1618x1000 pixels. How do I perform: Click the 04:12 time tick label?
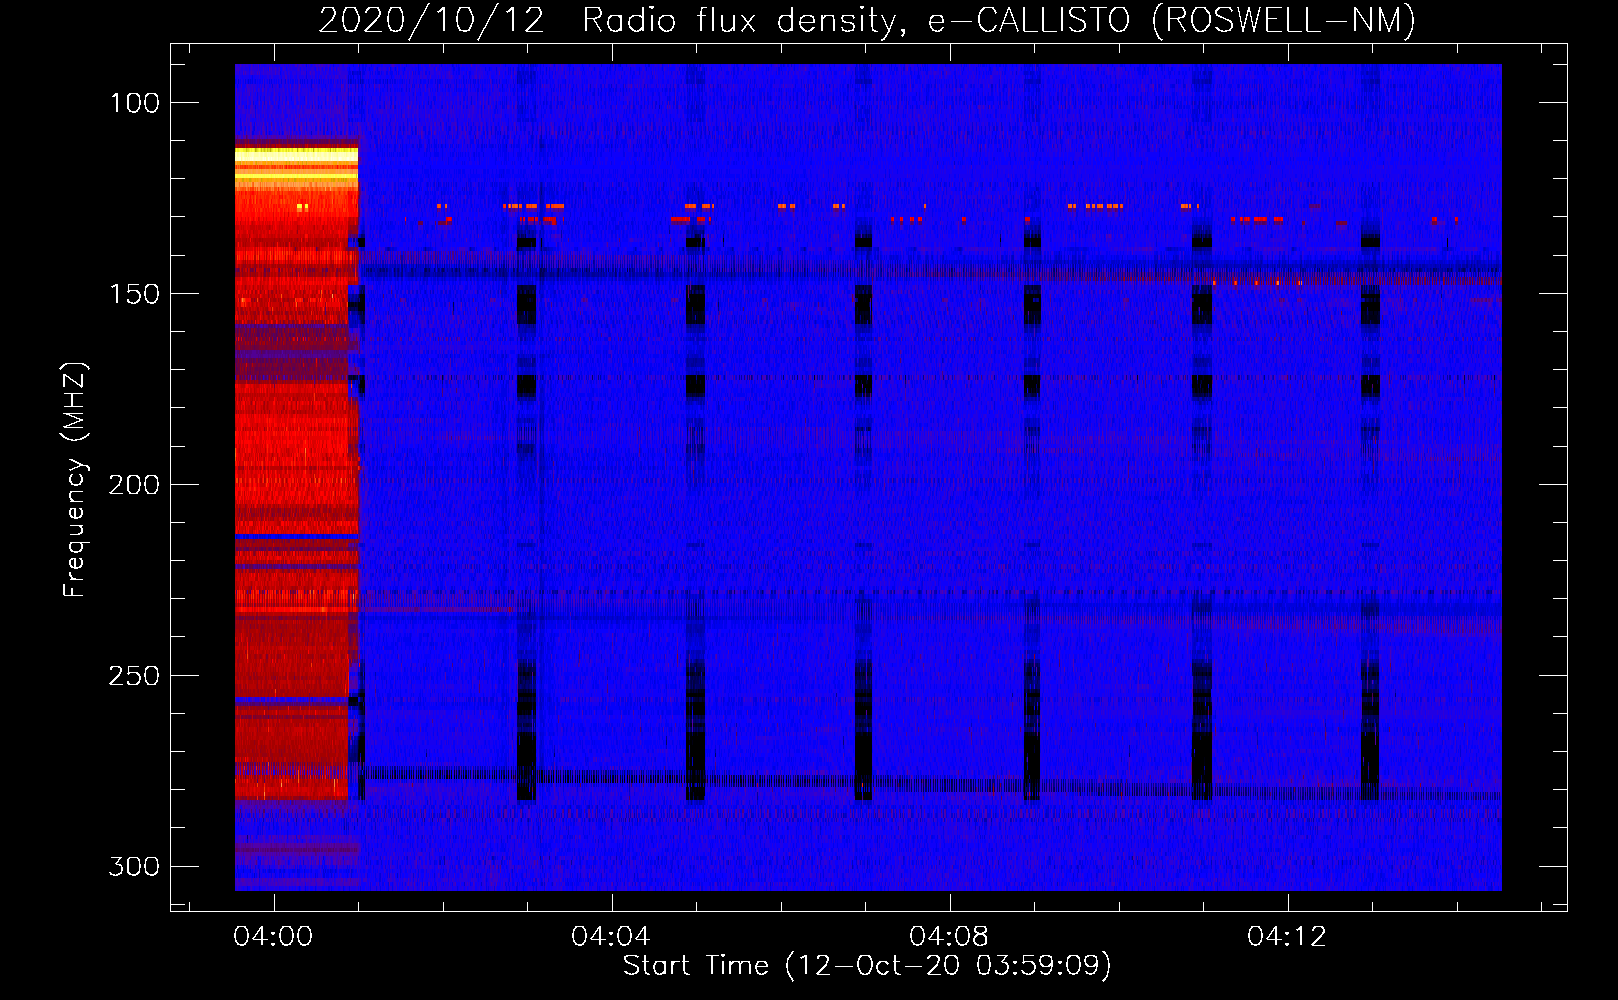click(1287, 936)
